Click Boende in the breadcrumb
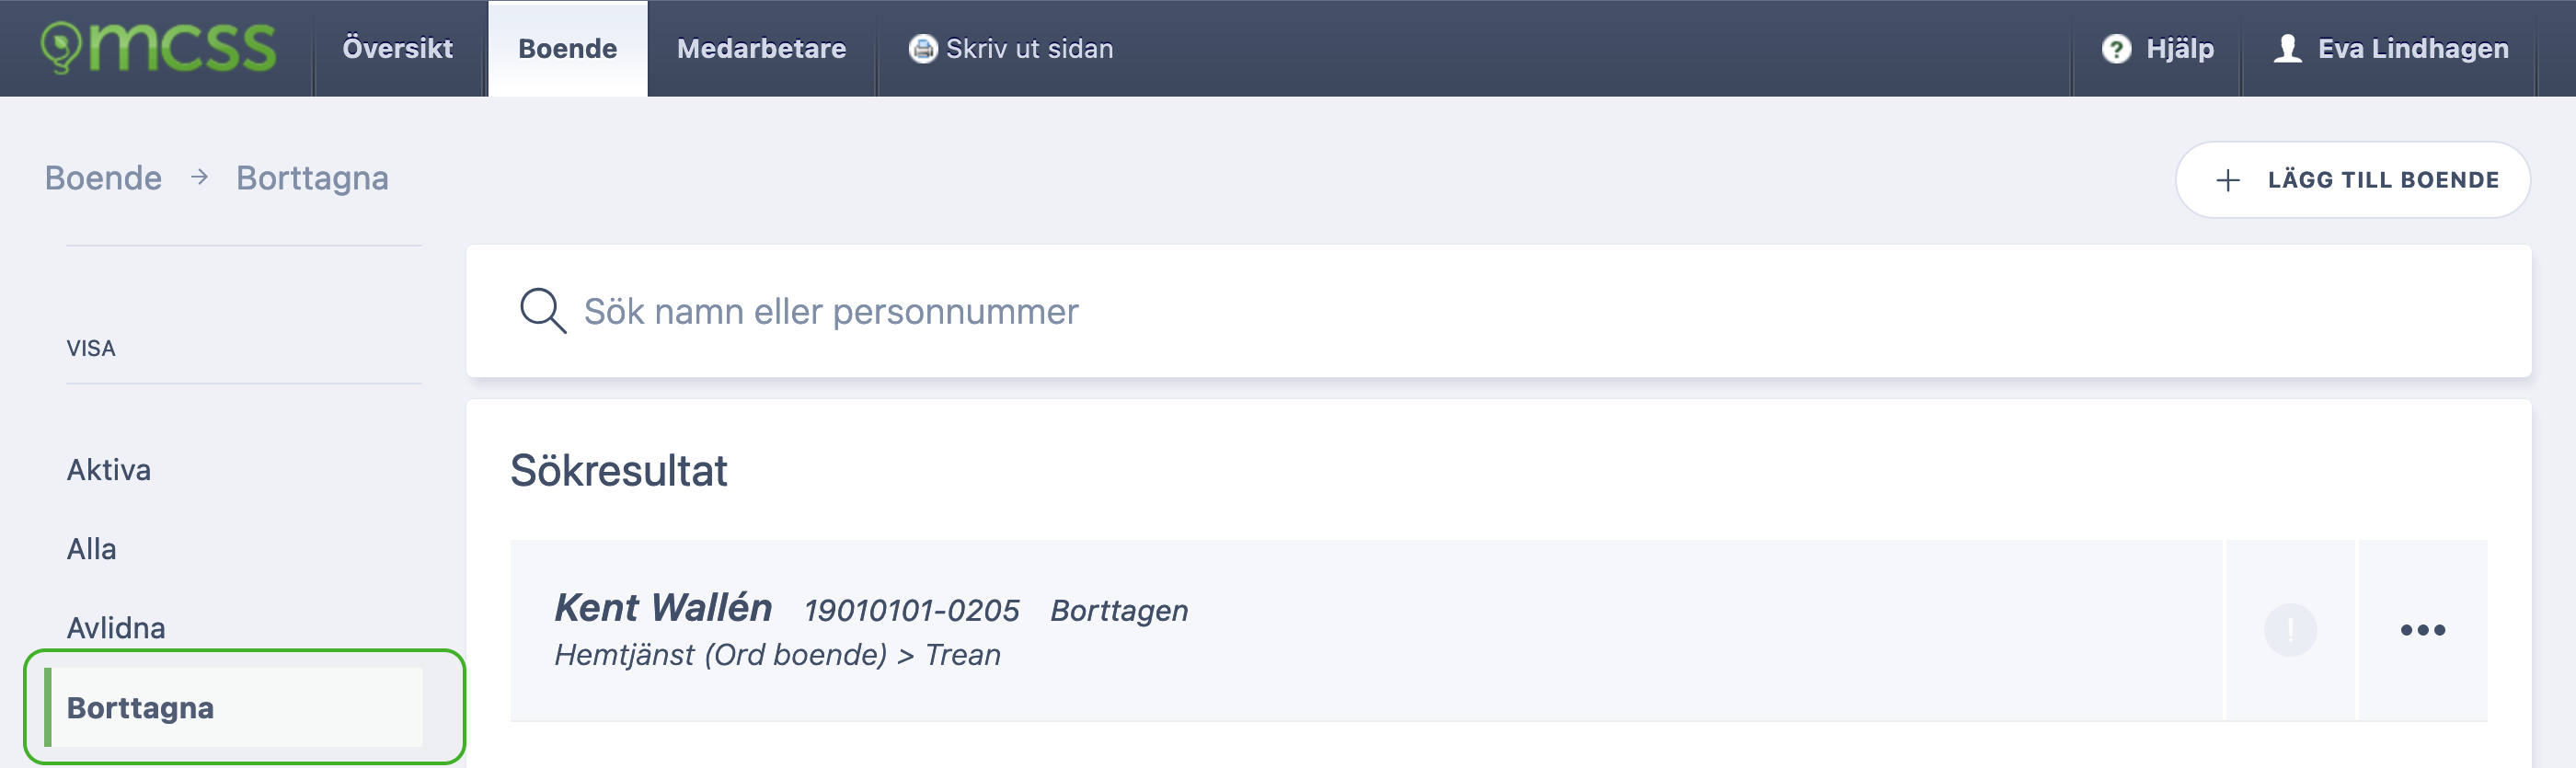Screen dimensions: 2576x768 point(103,178)
